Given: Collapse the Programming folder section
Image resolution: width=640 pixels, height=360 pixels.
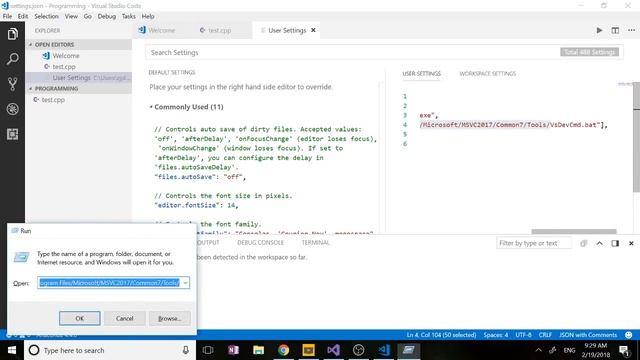Looking at the screenshot, I should pyautogui.click(x=79, y=89).
